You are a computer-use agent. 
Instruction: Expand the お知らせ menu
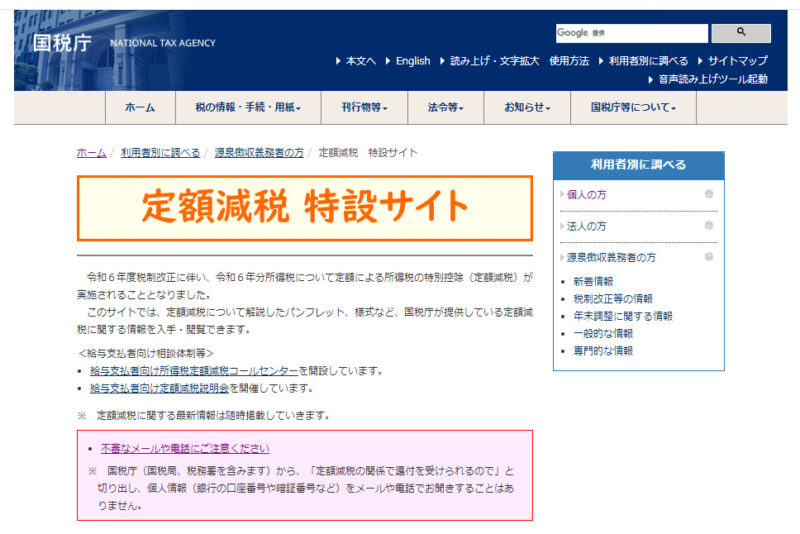point(526,108)
